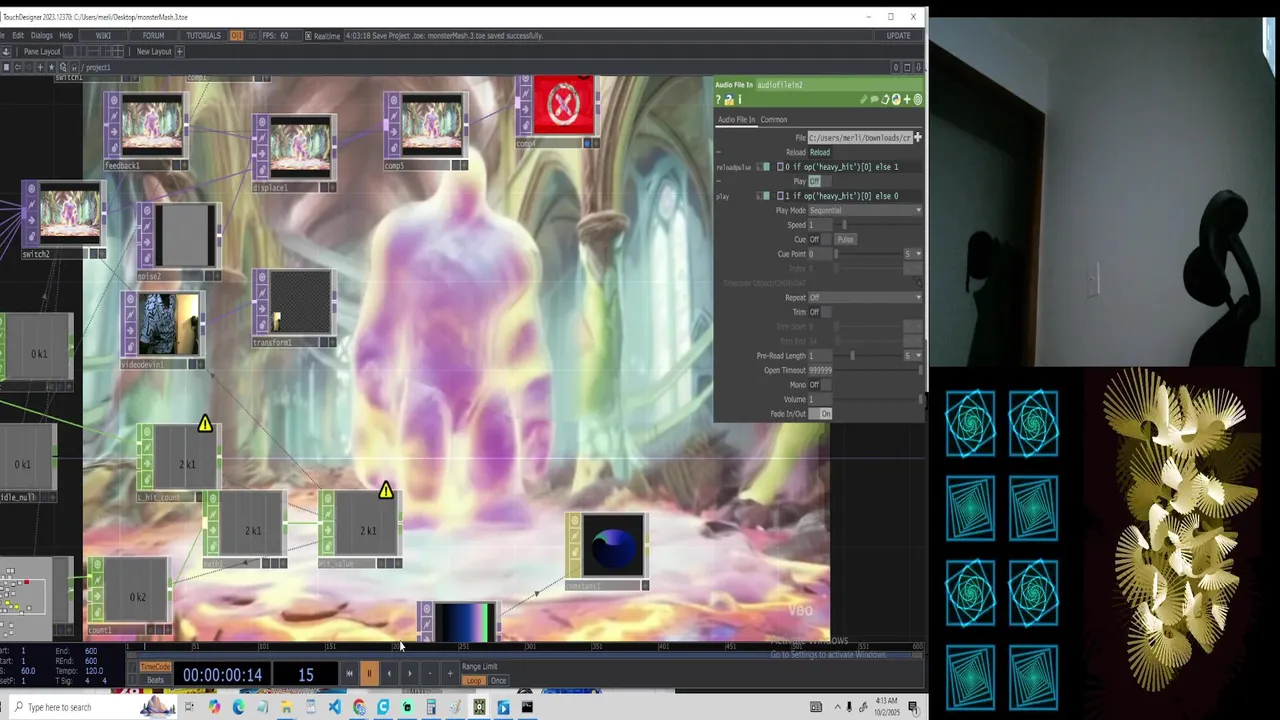Open File Explorer from the taskbar

coord(286,707)
